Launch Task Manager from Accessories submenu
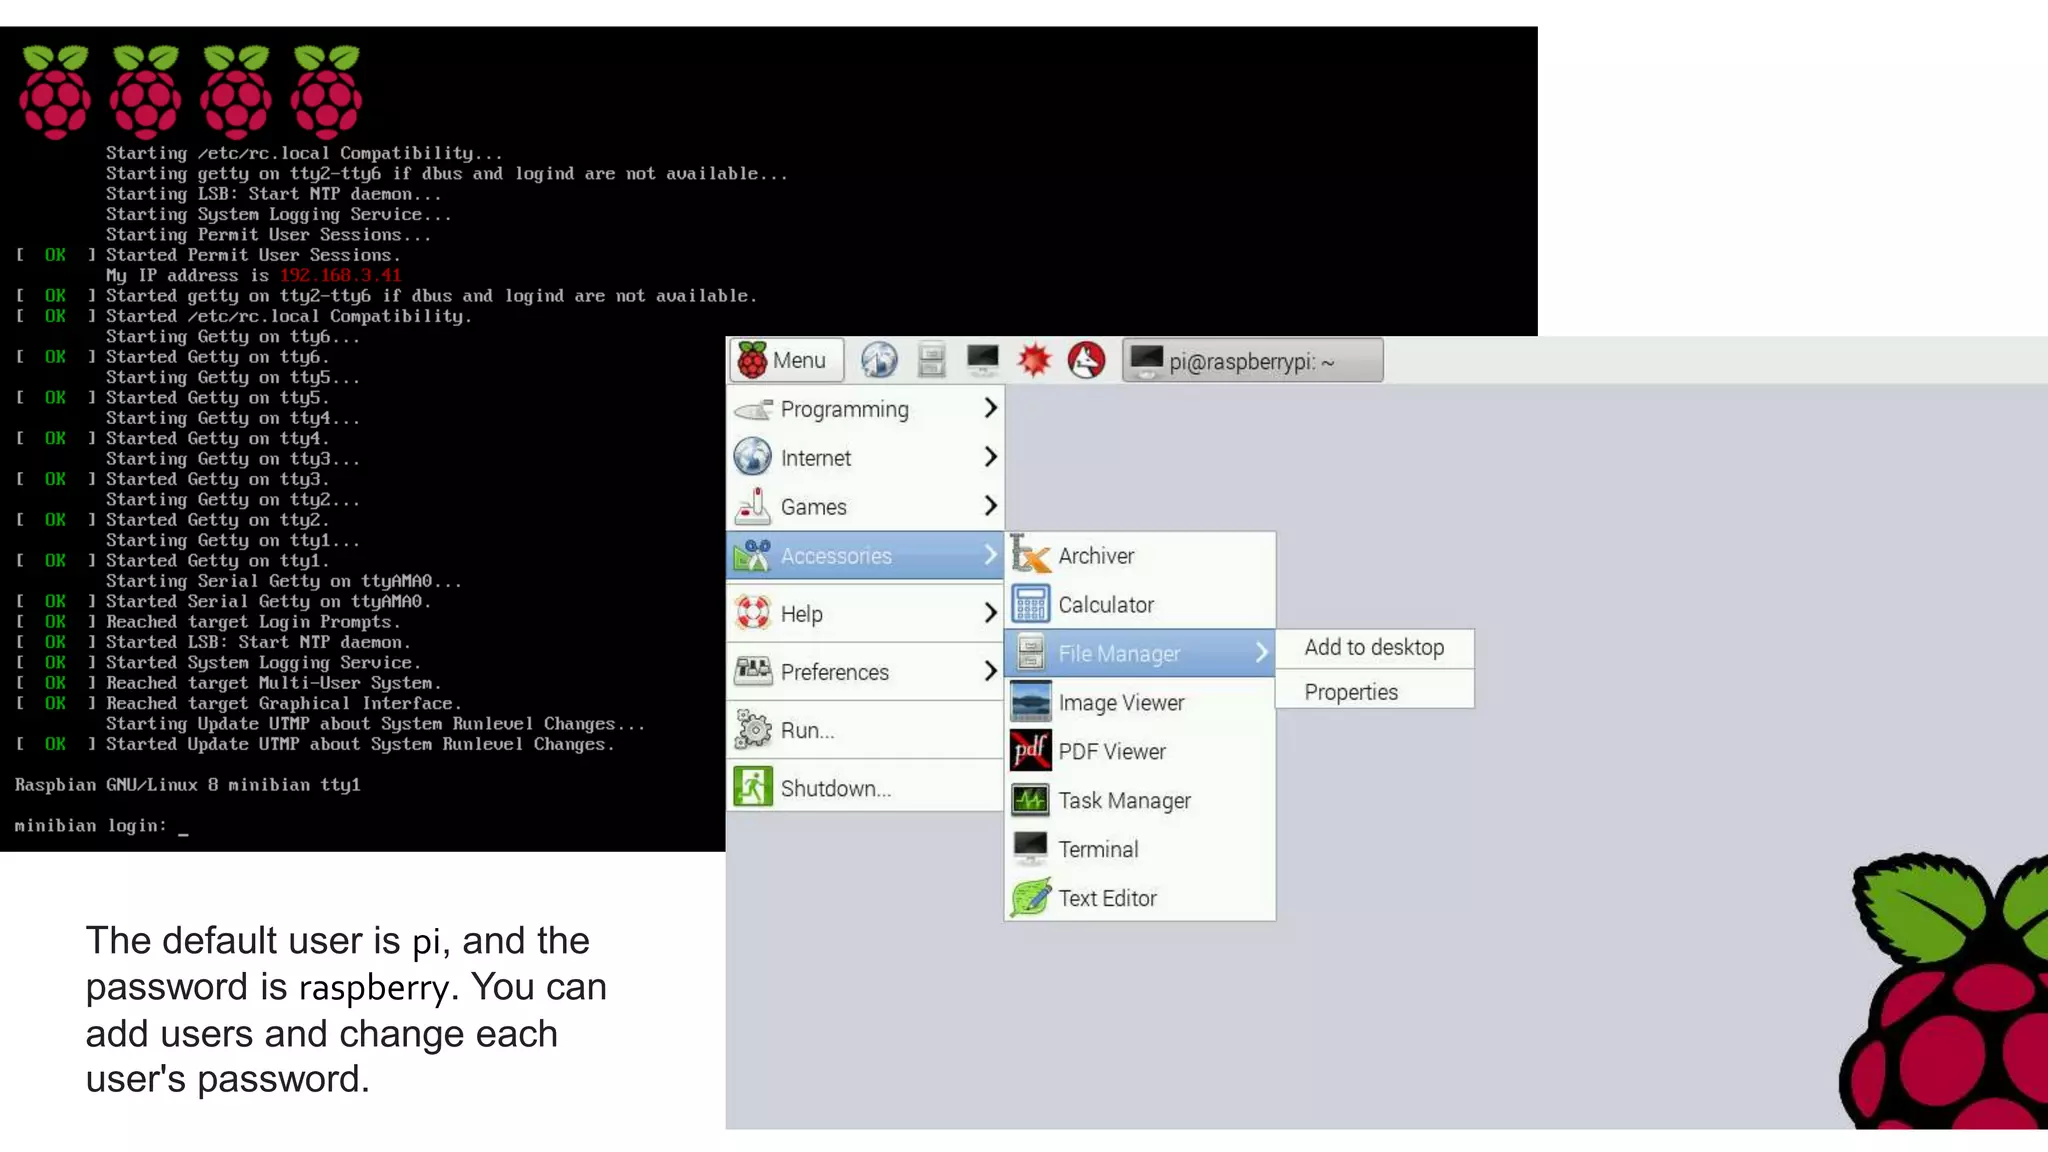The image size is (2048, 1152). pos(1140,801)
